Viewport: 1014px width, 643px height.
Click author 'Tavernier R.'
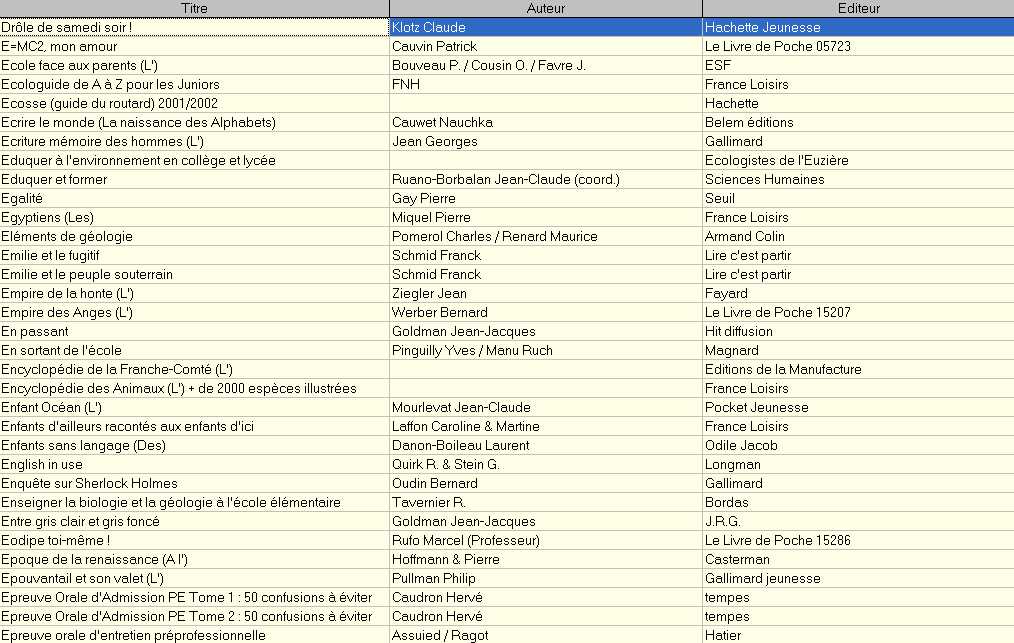point(429,503)
